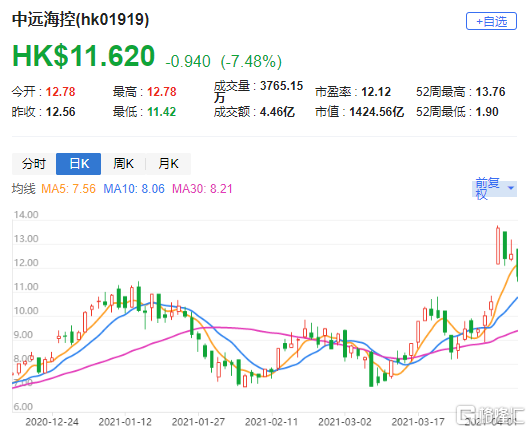Click the 最高 value 12.78

point(162,92)
